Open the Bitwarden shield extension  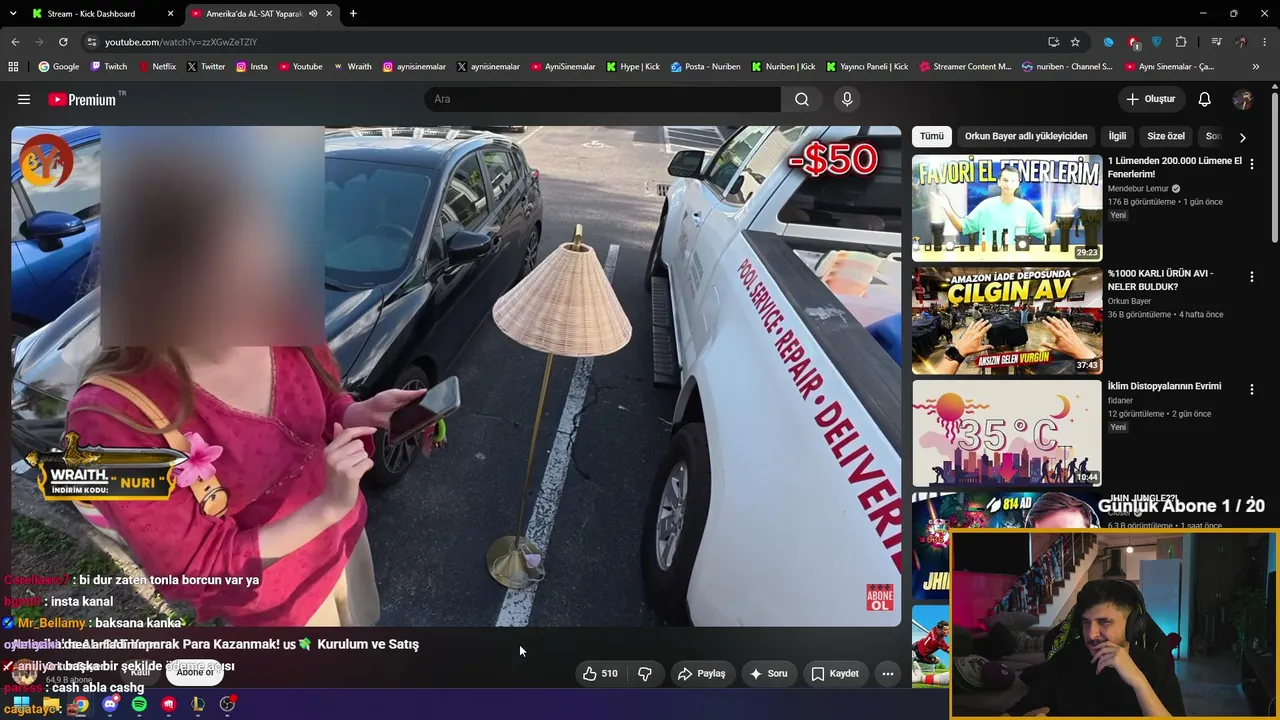tap(1157, 42)
